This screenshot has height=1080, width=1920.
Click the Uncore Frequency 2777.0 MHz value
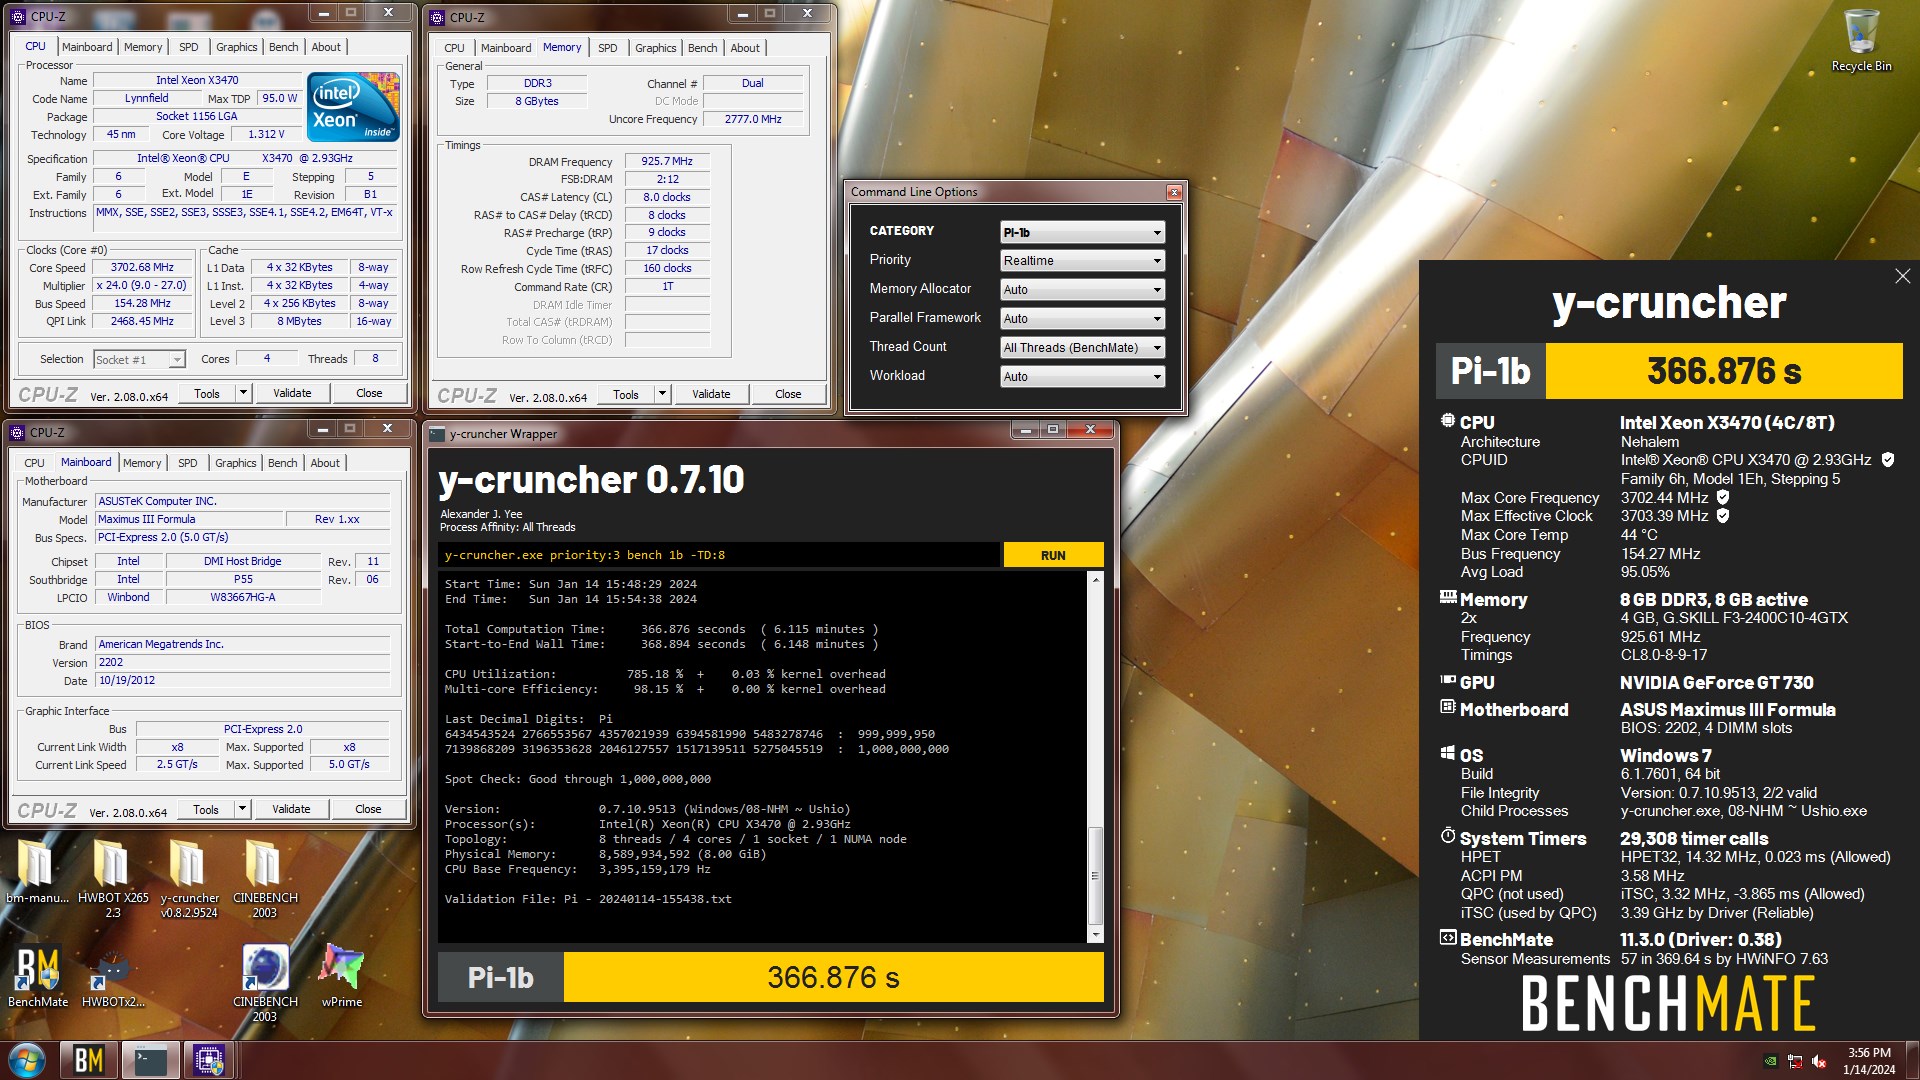753,119
